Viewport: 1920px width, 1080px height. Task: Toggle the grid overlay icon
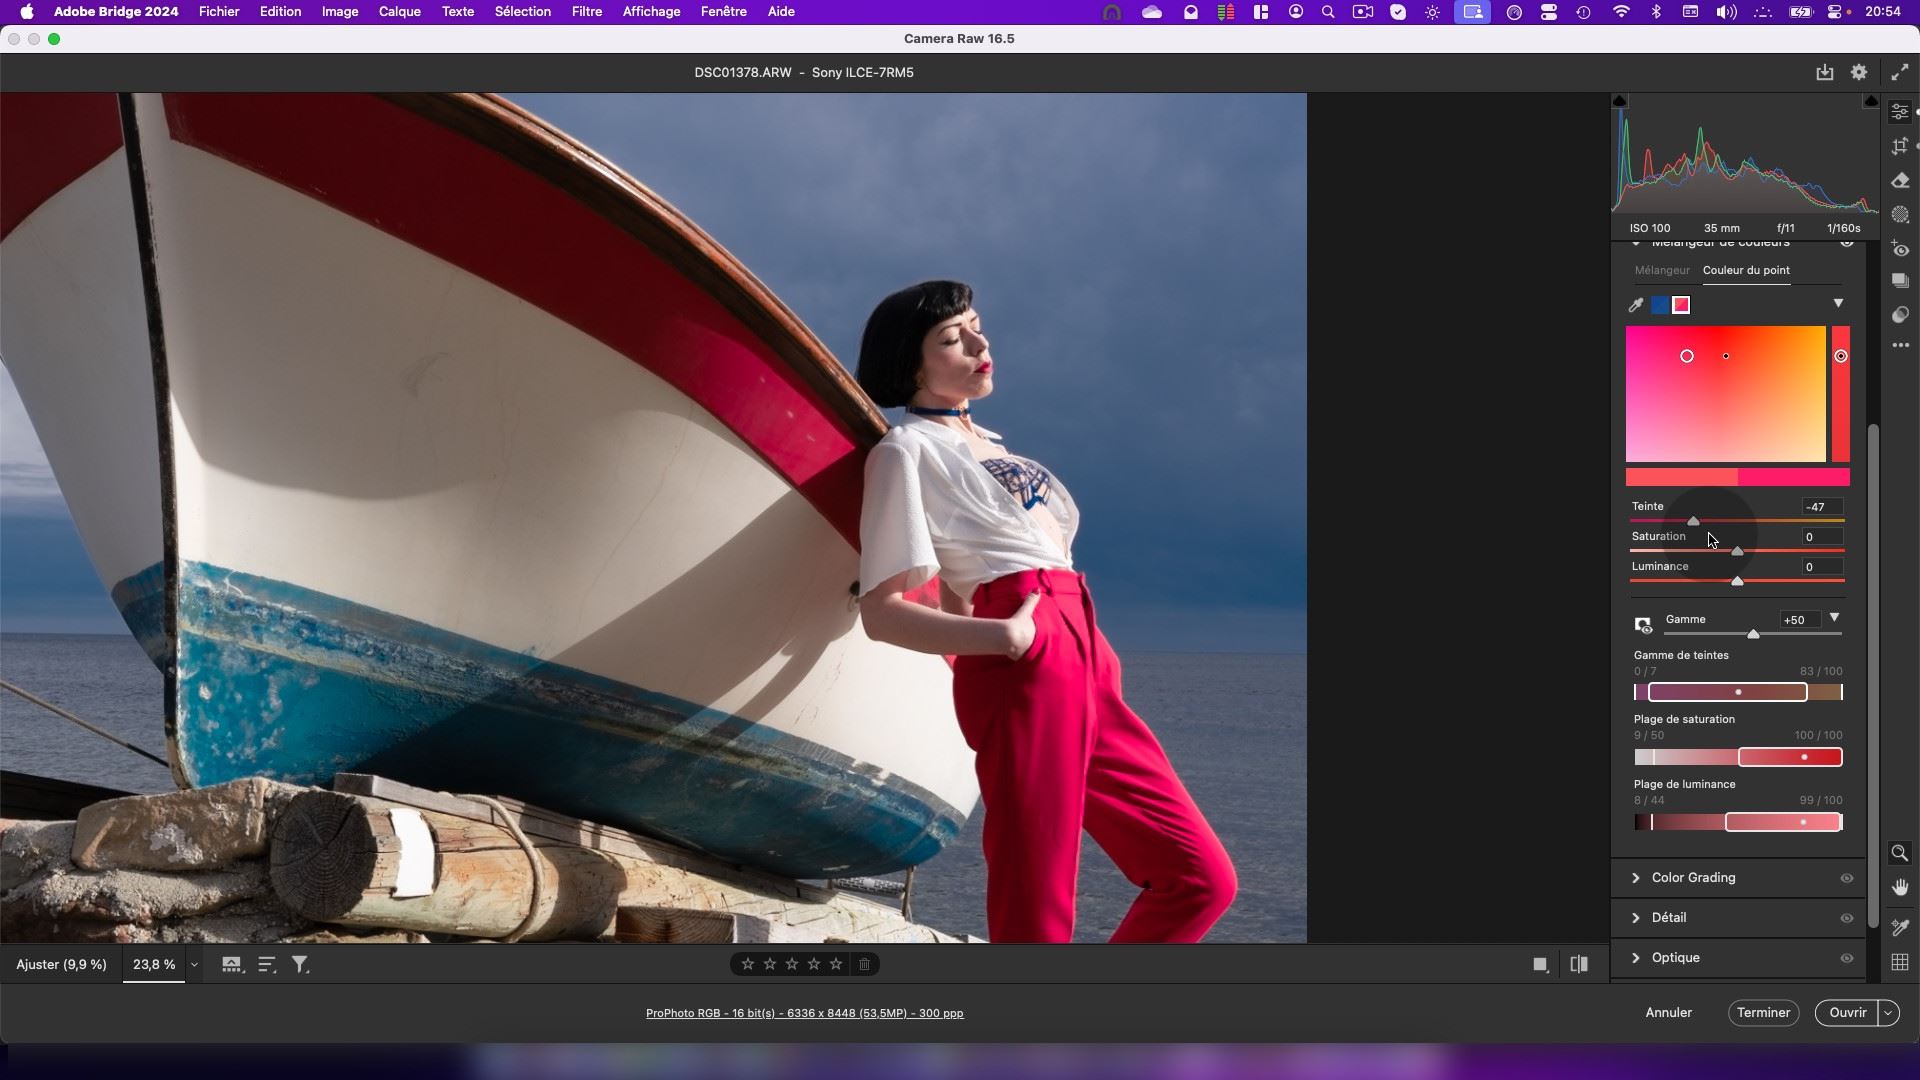coord(1900,962)
